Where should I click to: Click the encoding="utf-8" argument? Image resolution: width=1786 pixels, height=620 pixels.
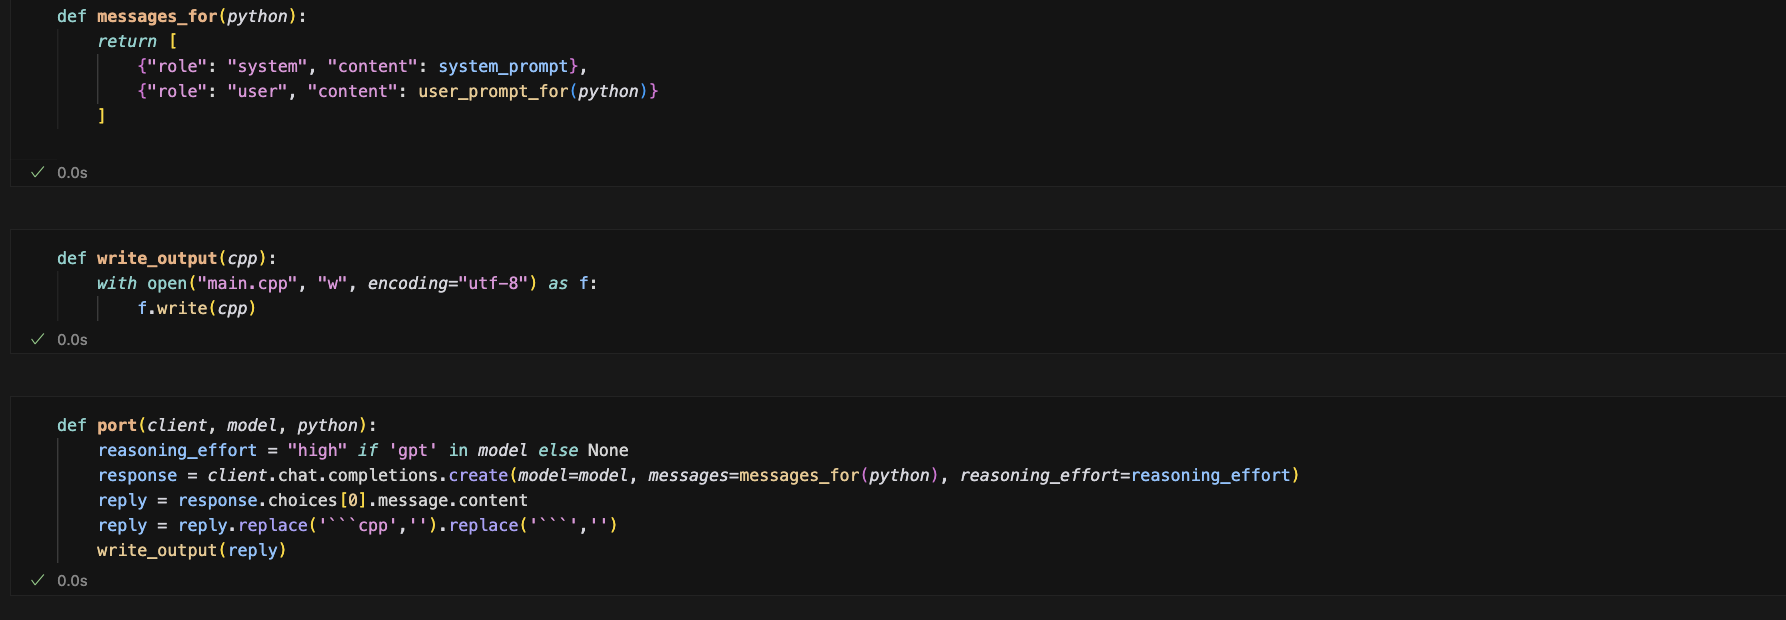click(447, 283)
